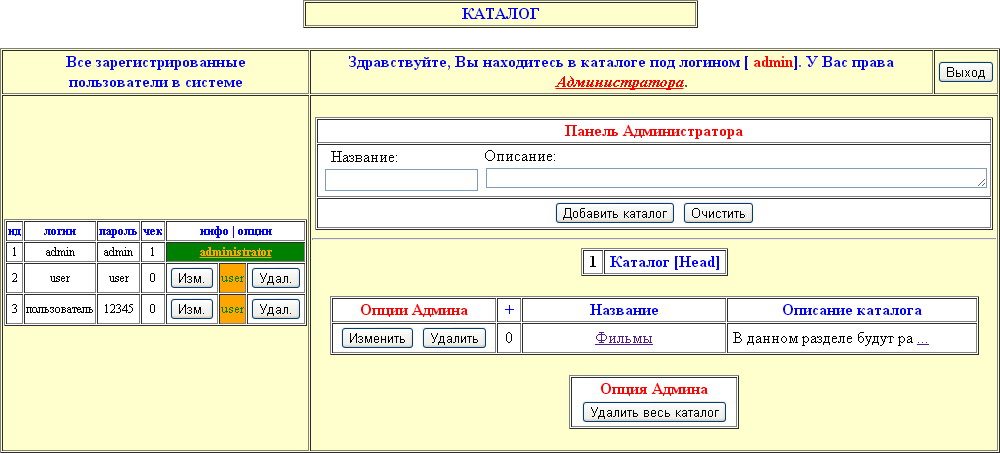Click Удалить next to Изменить in Фильмы row

point(454,338)
